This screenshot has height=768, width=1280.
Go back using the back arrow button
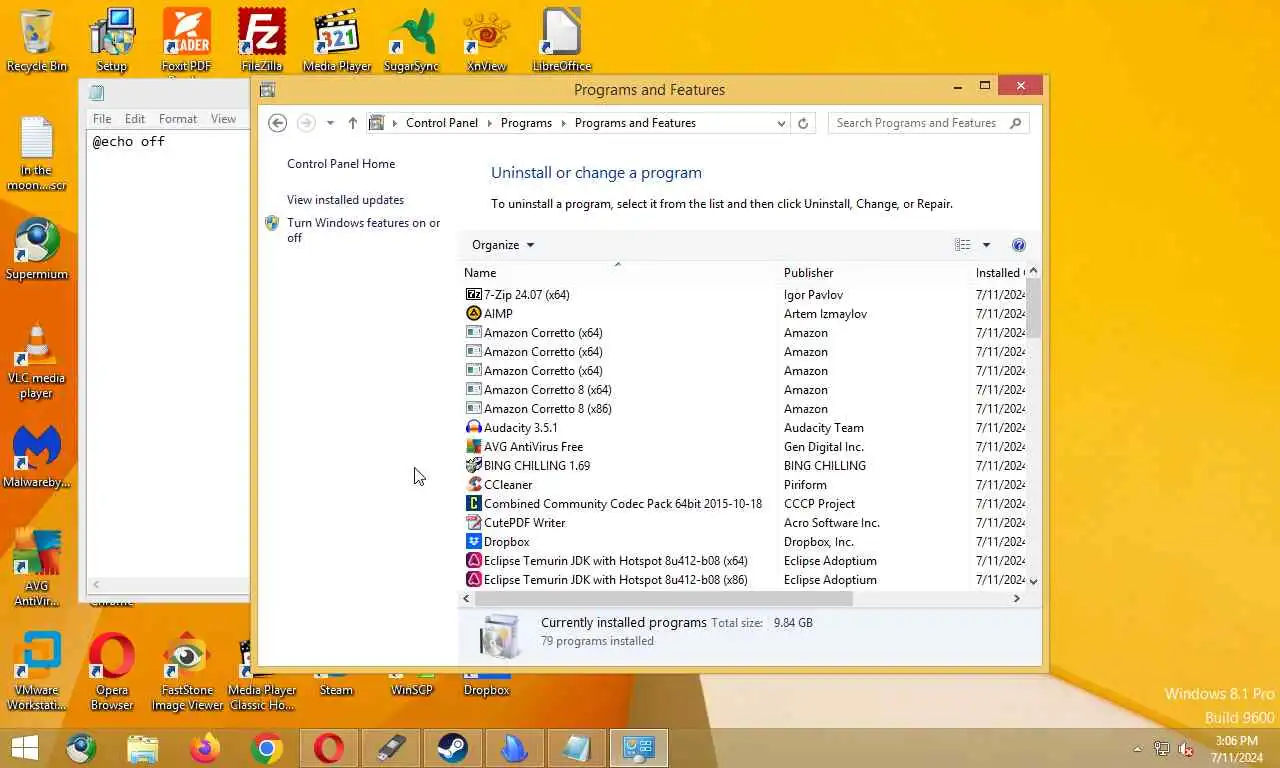tap(278, 123)
